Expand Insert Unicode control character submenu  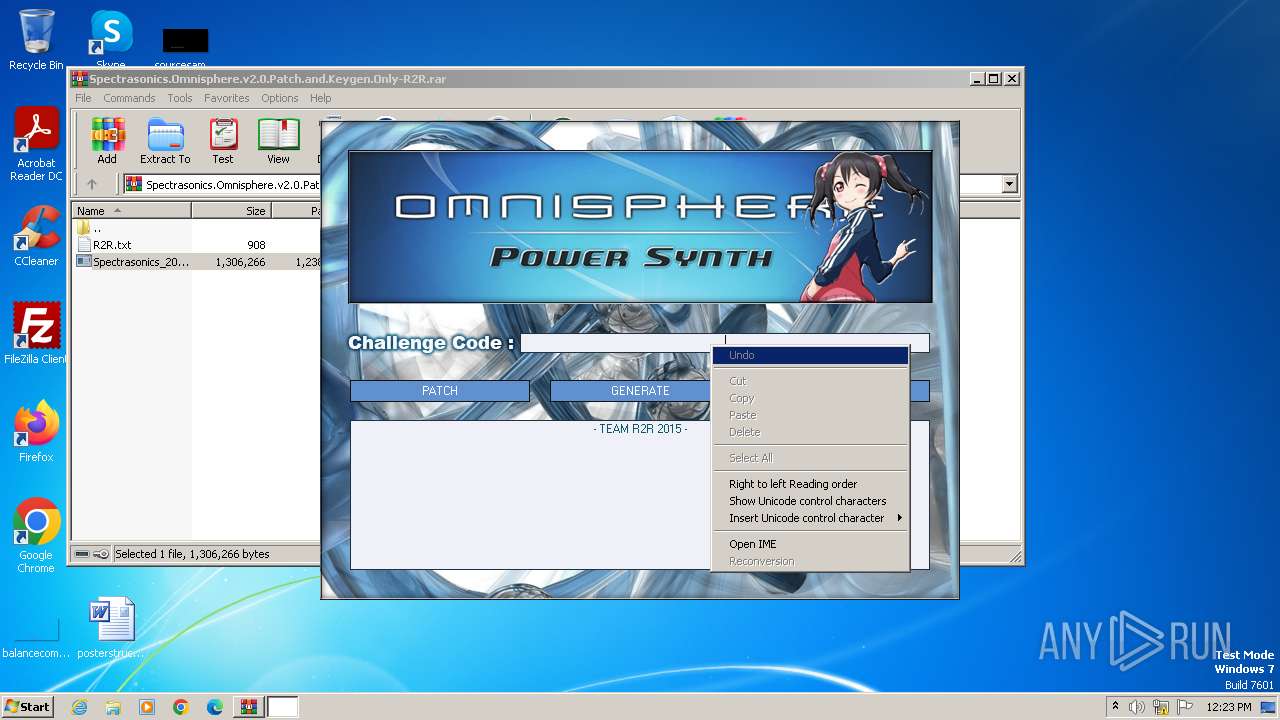pos(810,518)
